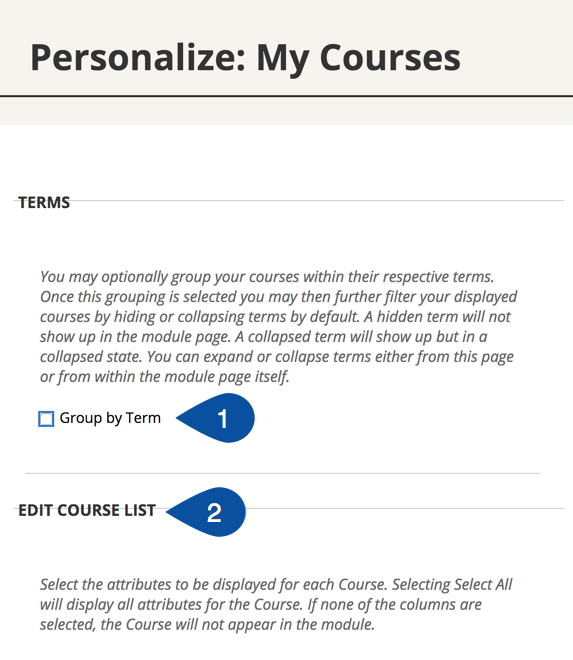Click the TERMS section heading
Screen dimensions: 573x660
[x=44, y=202]
